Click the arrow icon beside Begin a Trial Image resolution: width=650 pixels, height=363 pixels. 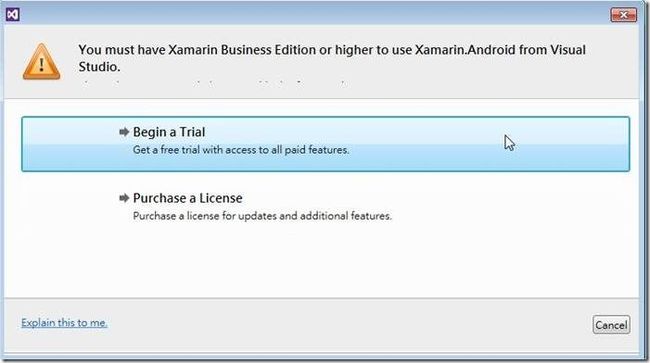tap(124, 132)
